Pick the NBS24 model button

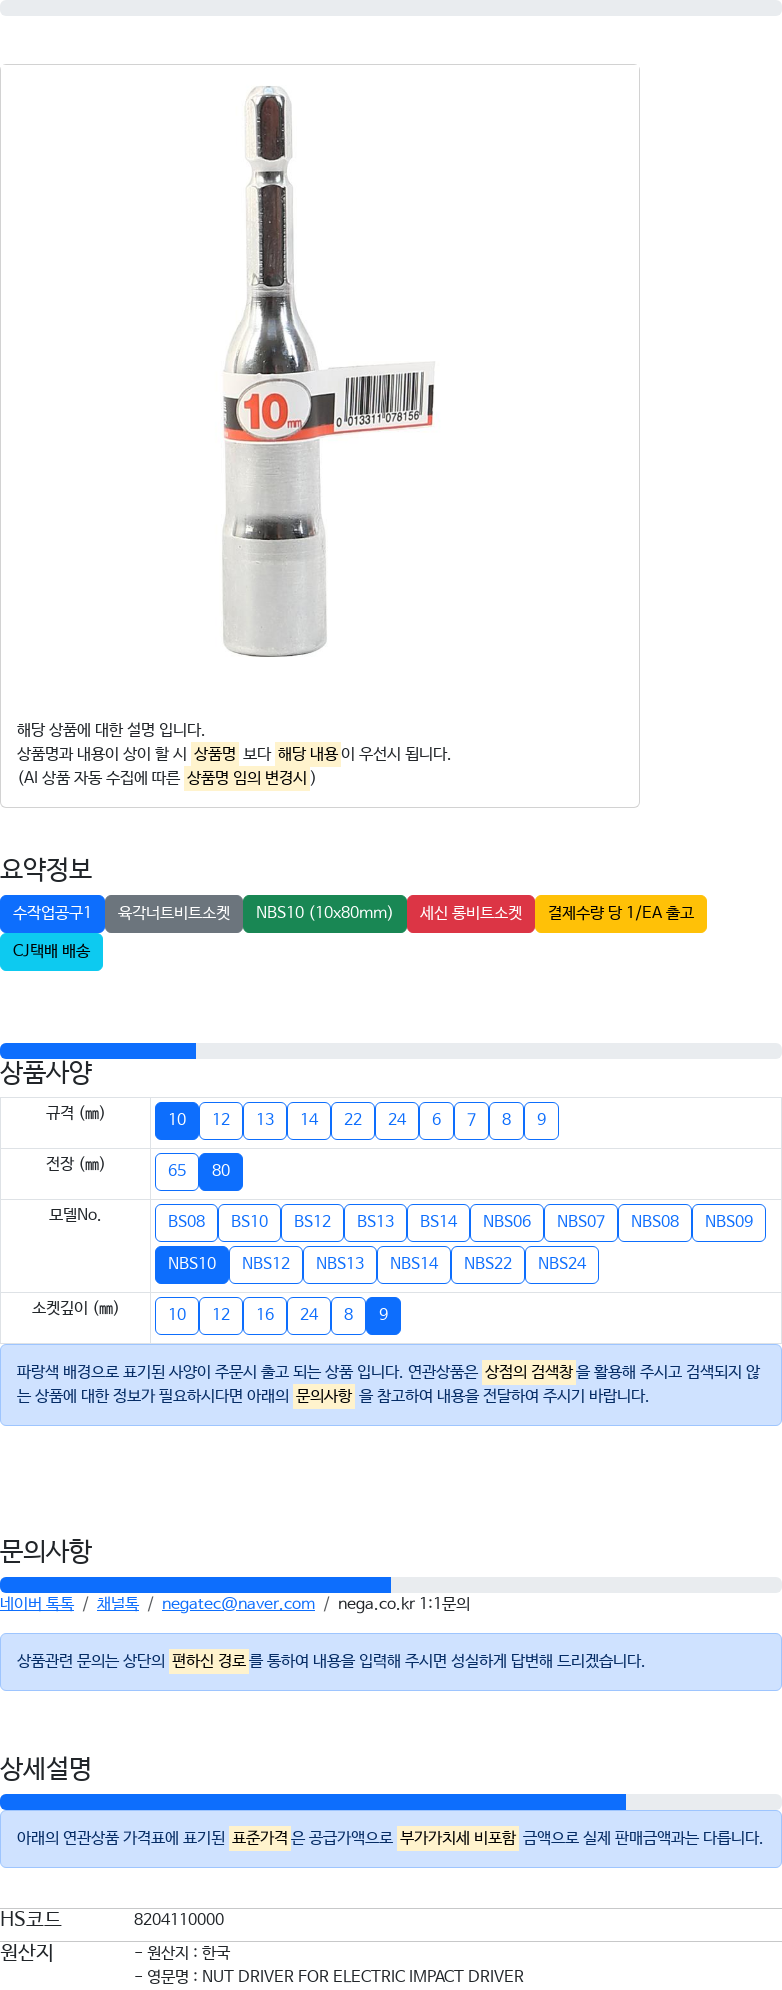click(x=562, y=1264)
